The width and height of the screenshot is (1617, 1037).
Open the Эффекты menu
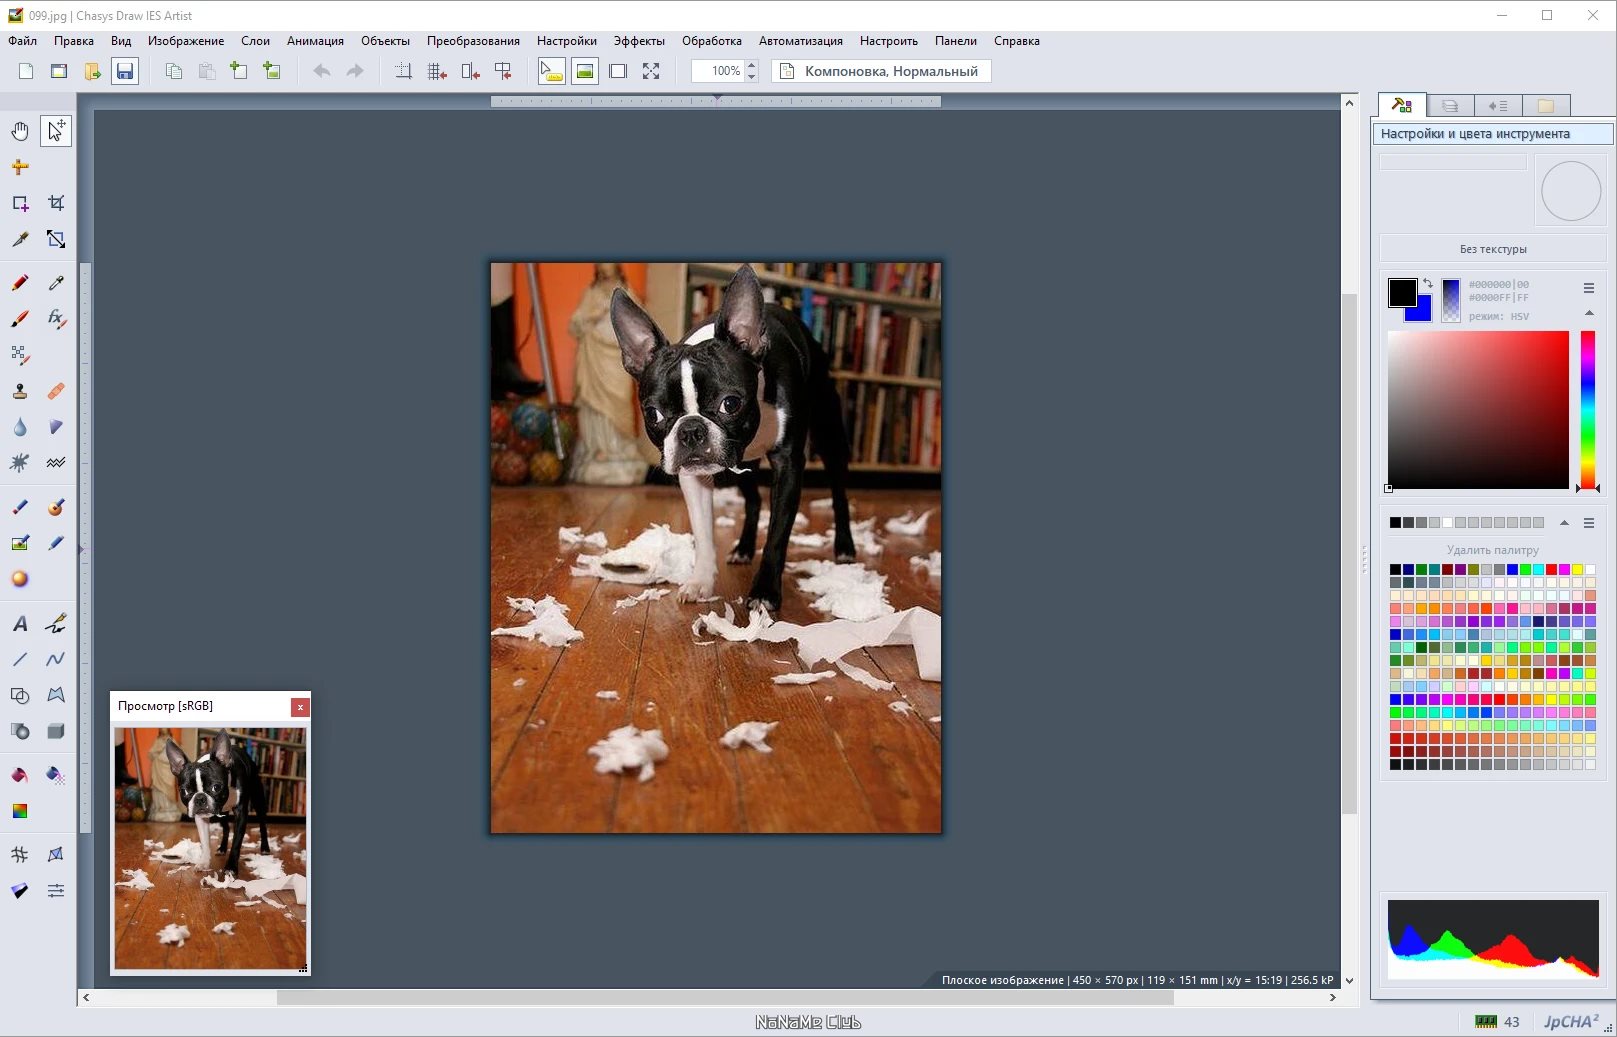[639, 41]
